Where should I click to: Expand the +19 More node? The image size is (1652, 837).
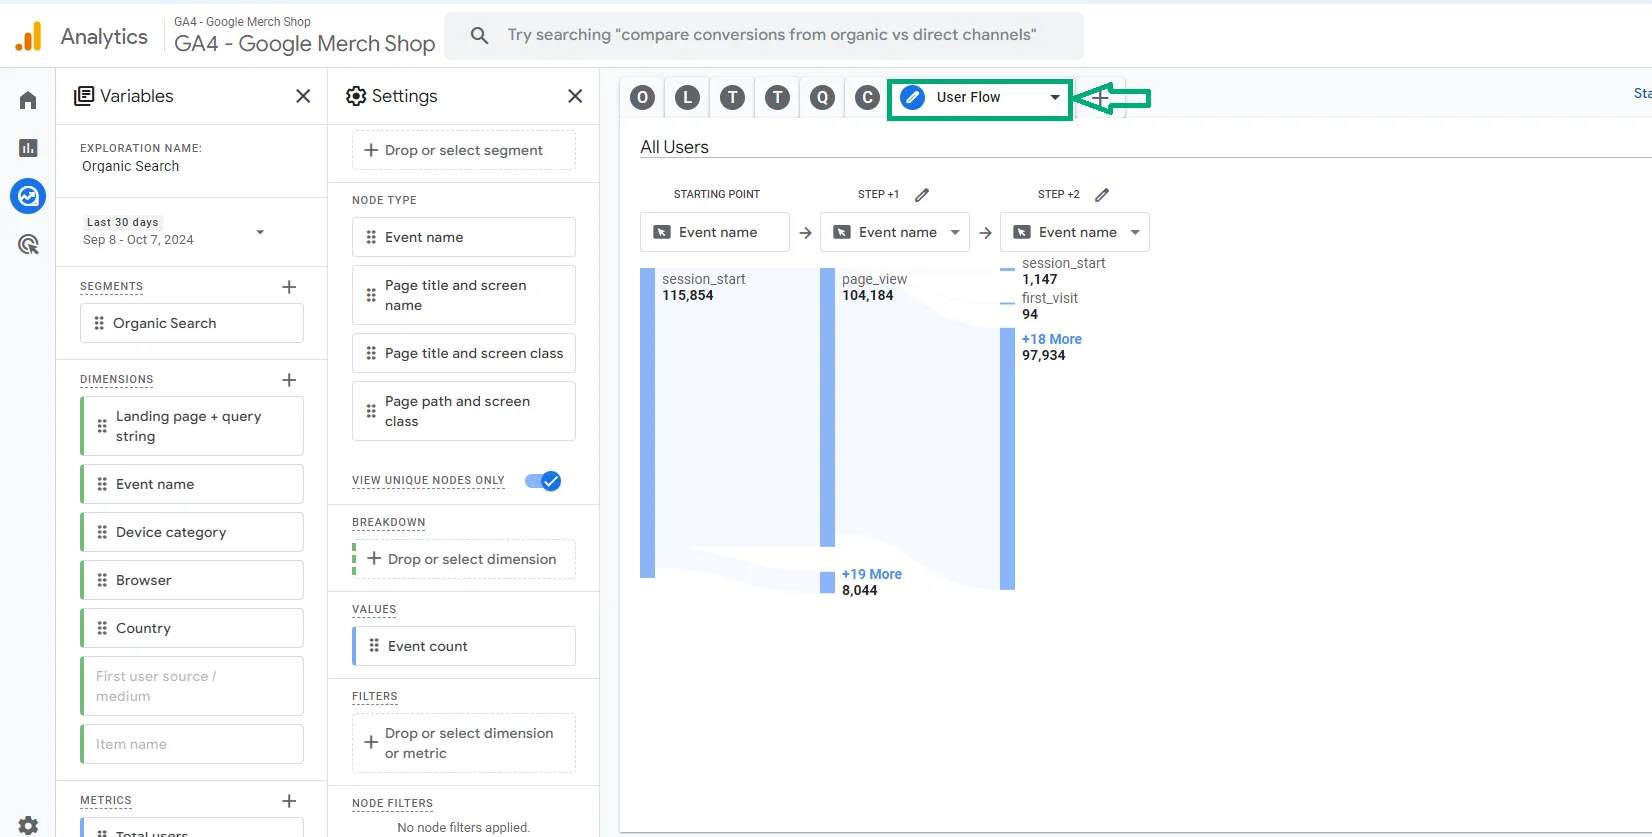(x=872, y=574)
